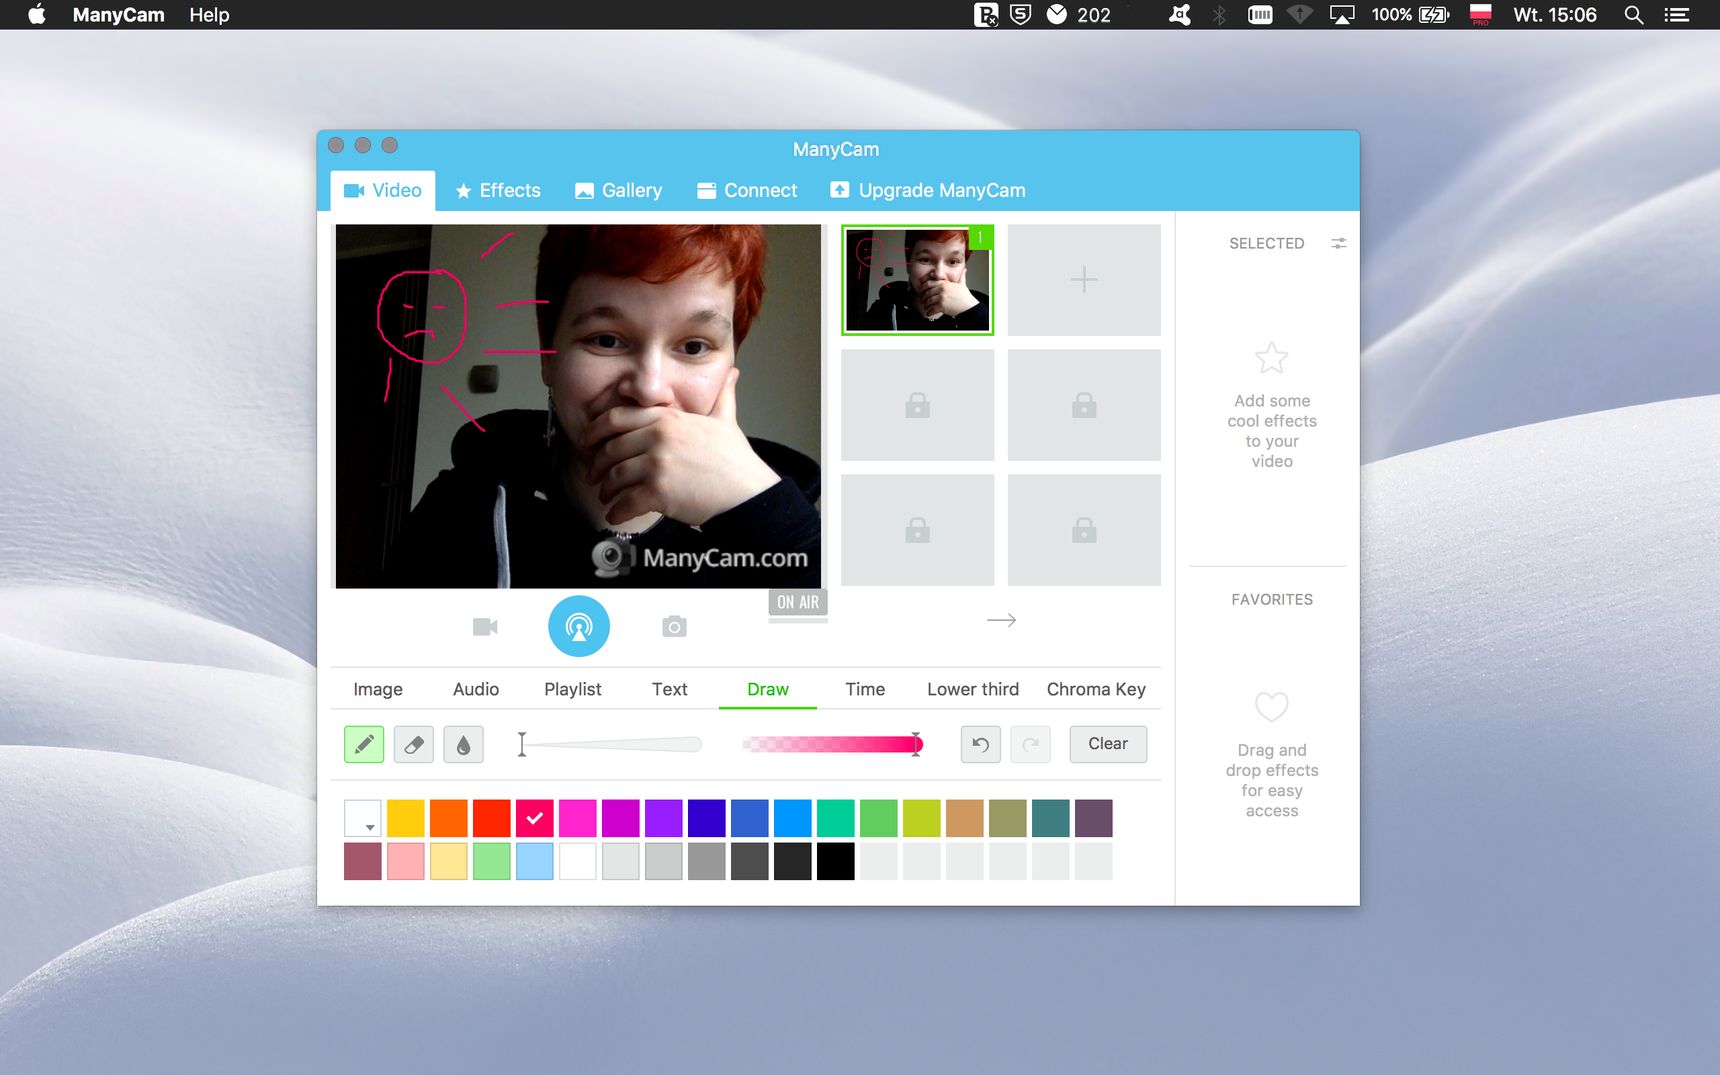Click the heart icon in Favorites panel

pos(1272,707)
